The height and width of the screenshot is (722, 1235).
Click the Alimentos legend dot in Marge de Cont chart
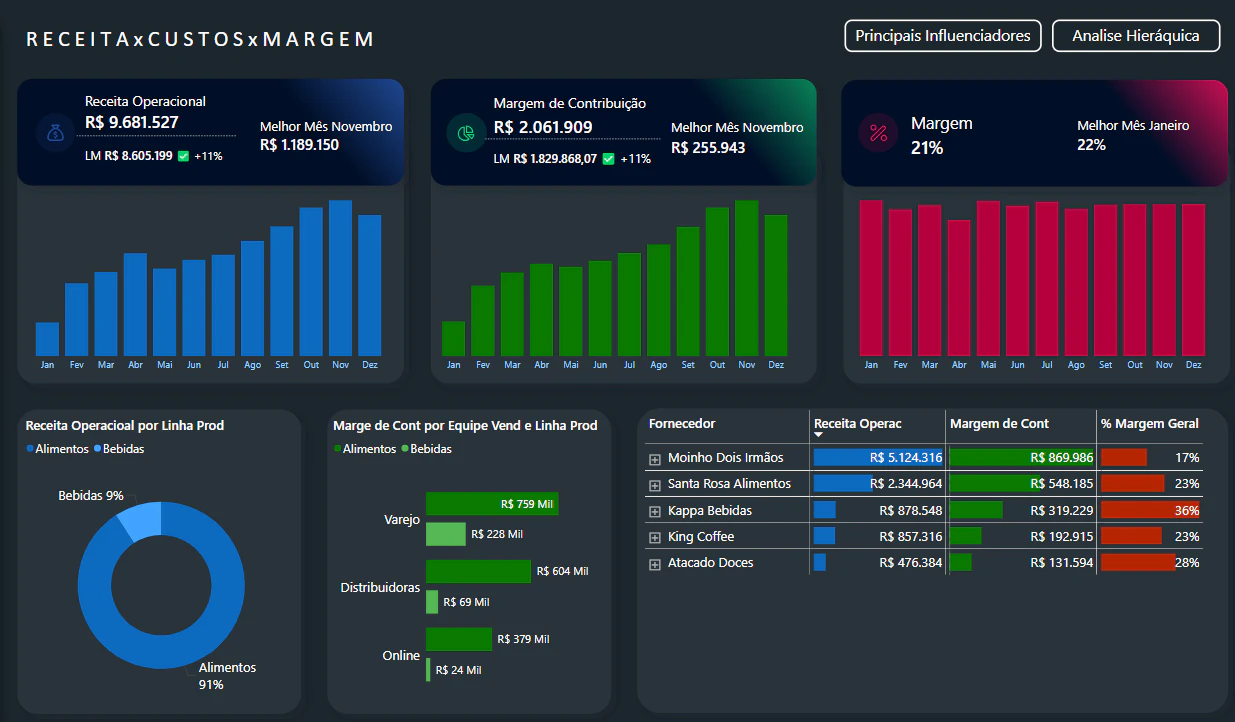pos(338,450)
